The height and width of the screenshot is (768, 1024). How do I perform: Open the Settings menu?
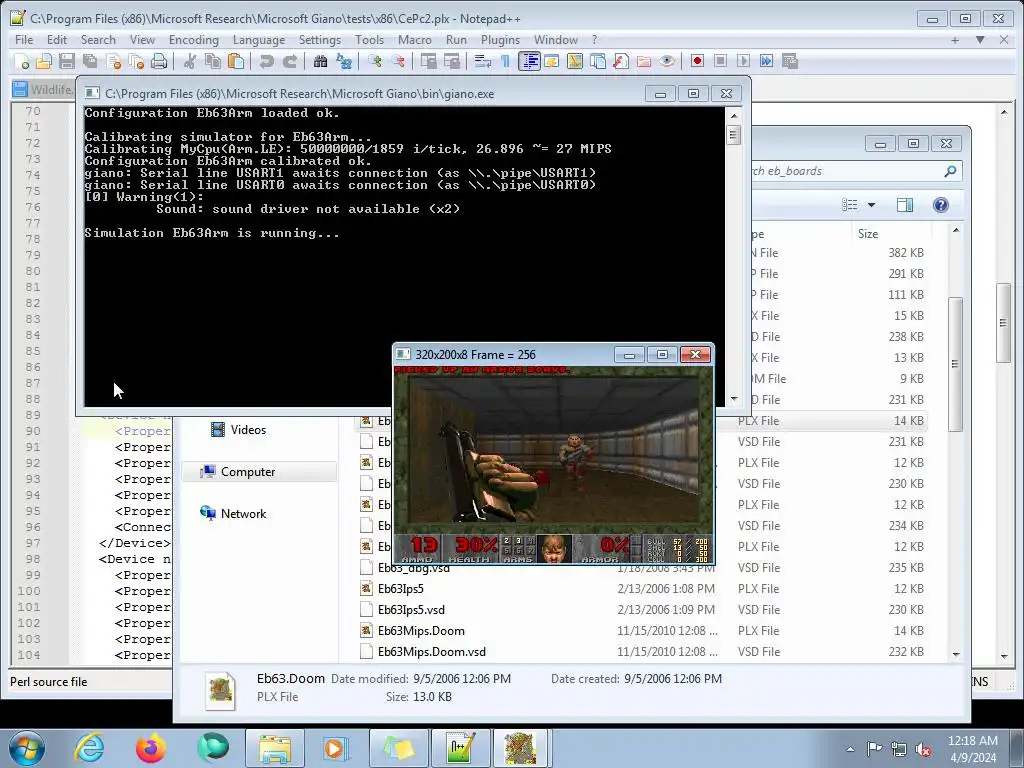320,40
